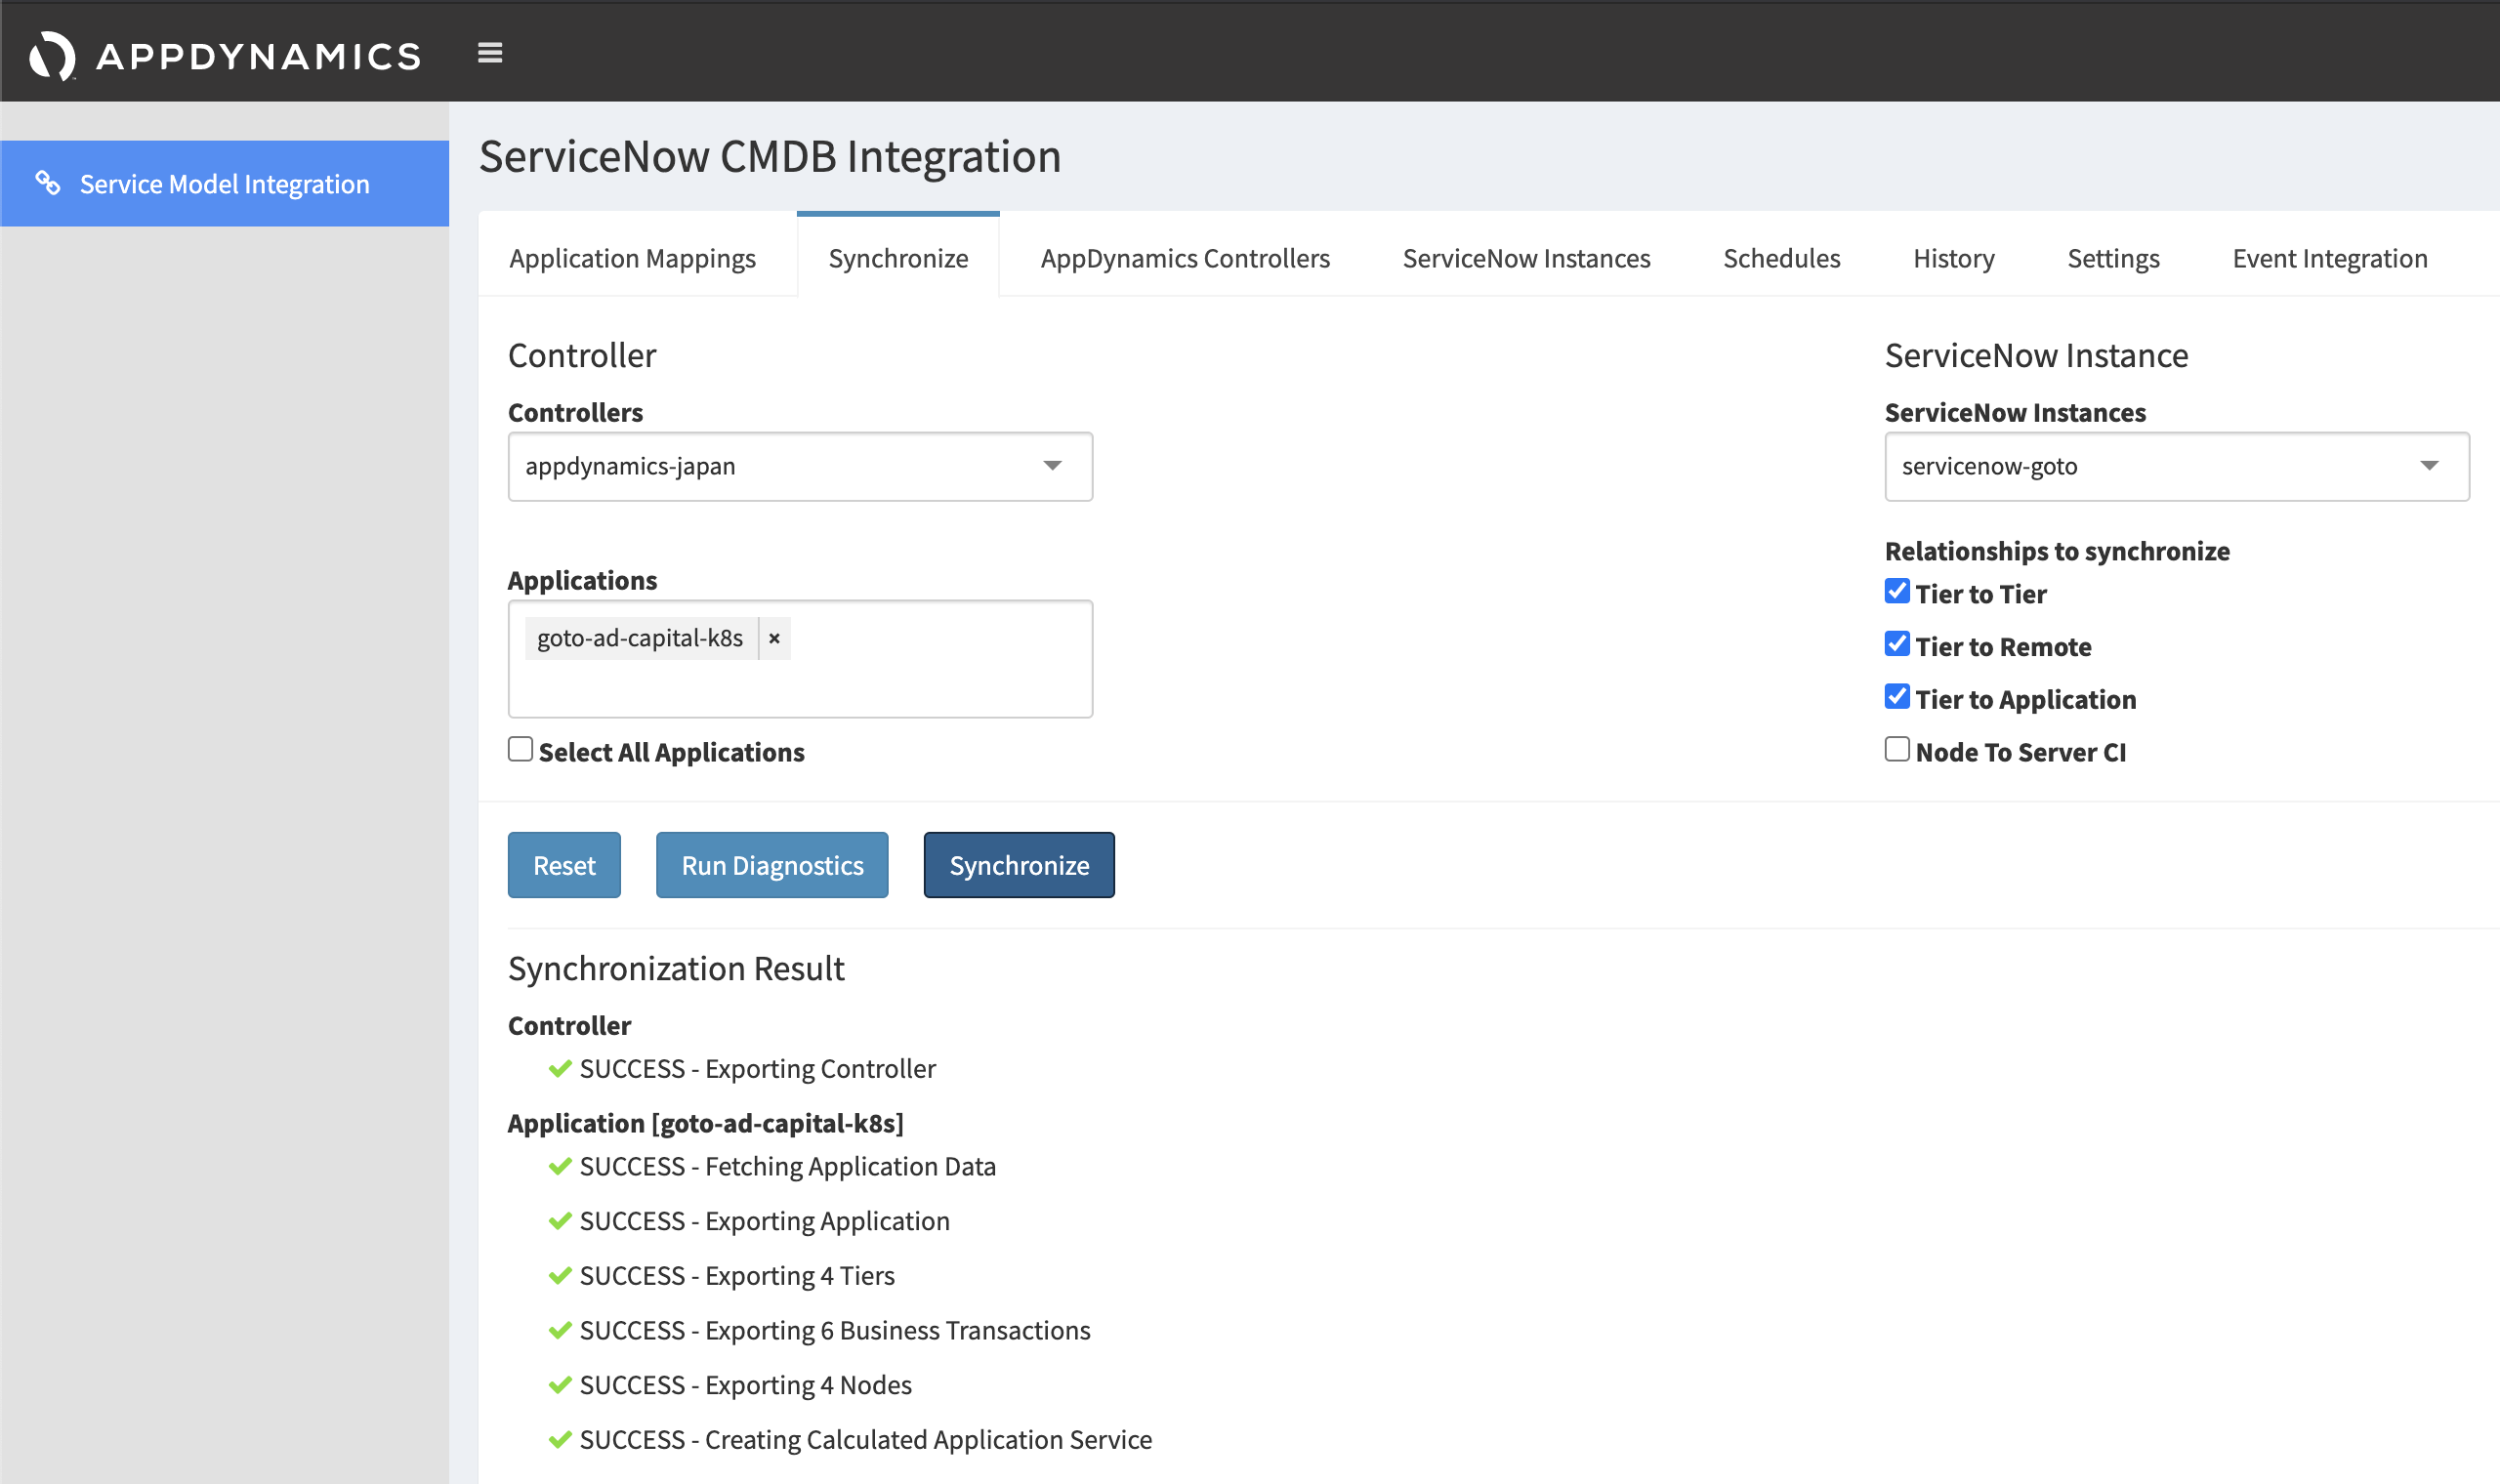Toggle Select All Applications checkbox
The width and height of the screenshot is (2500, 1484).
point(520,749)
